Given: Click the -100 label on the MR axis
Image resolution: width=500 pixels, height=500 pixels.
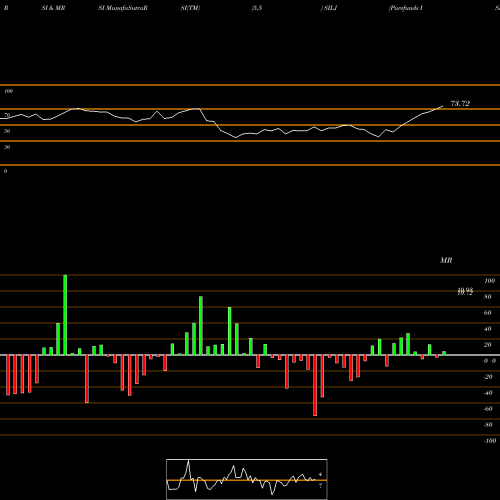Looking at the screenshot, I should pos(490,441).
